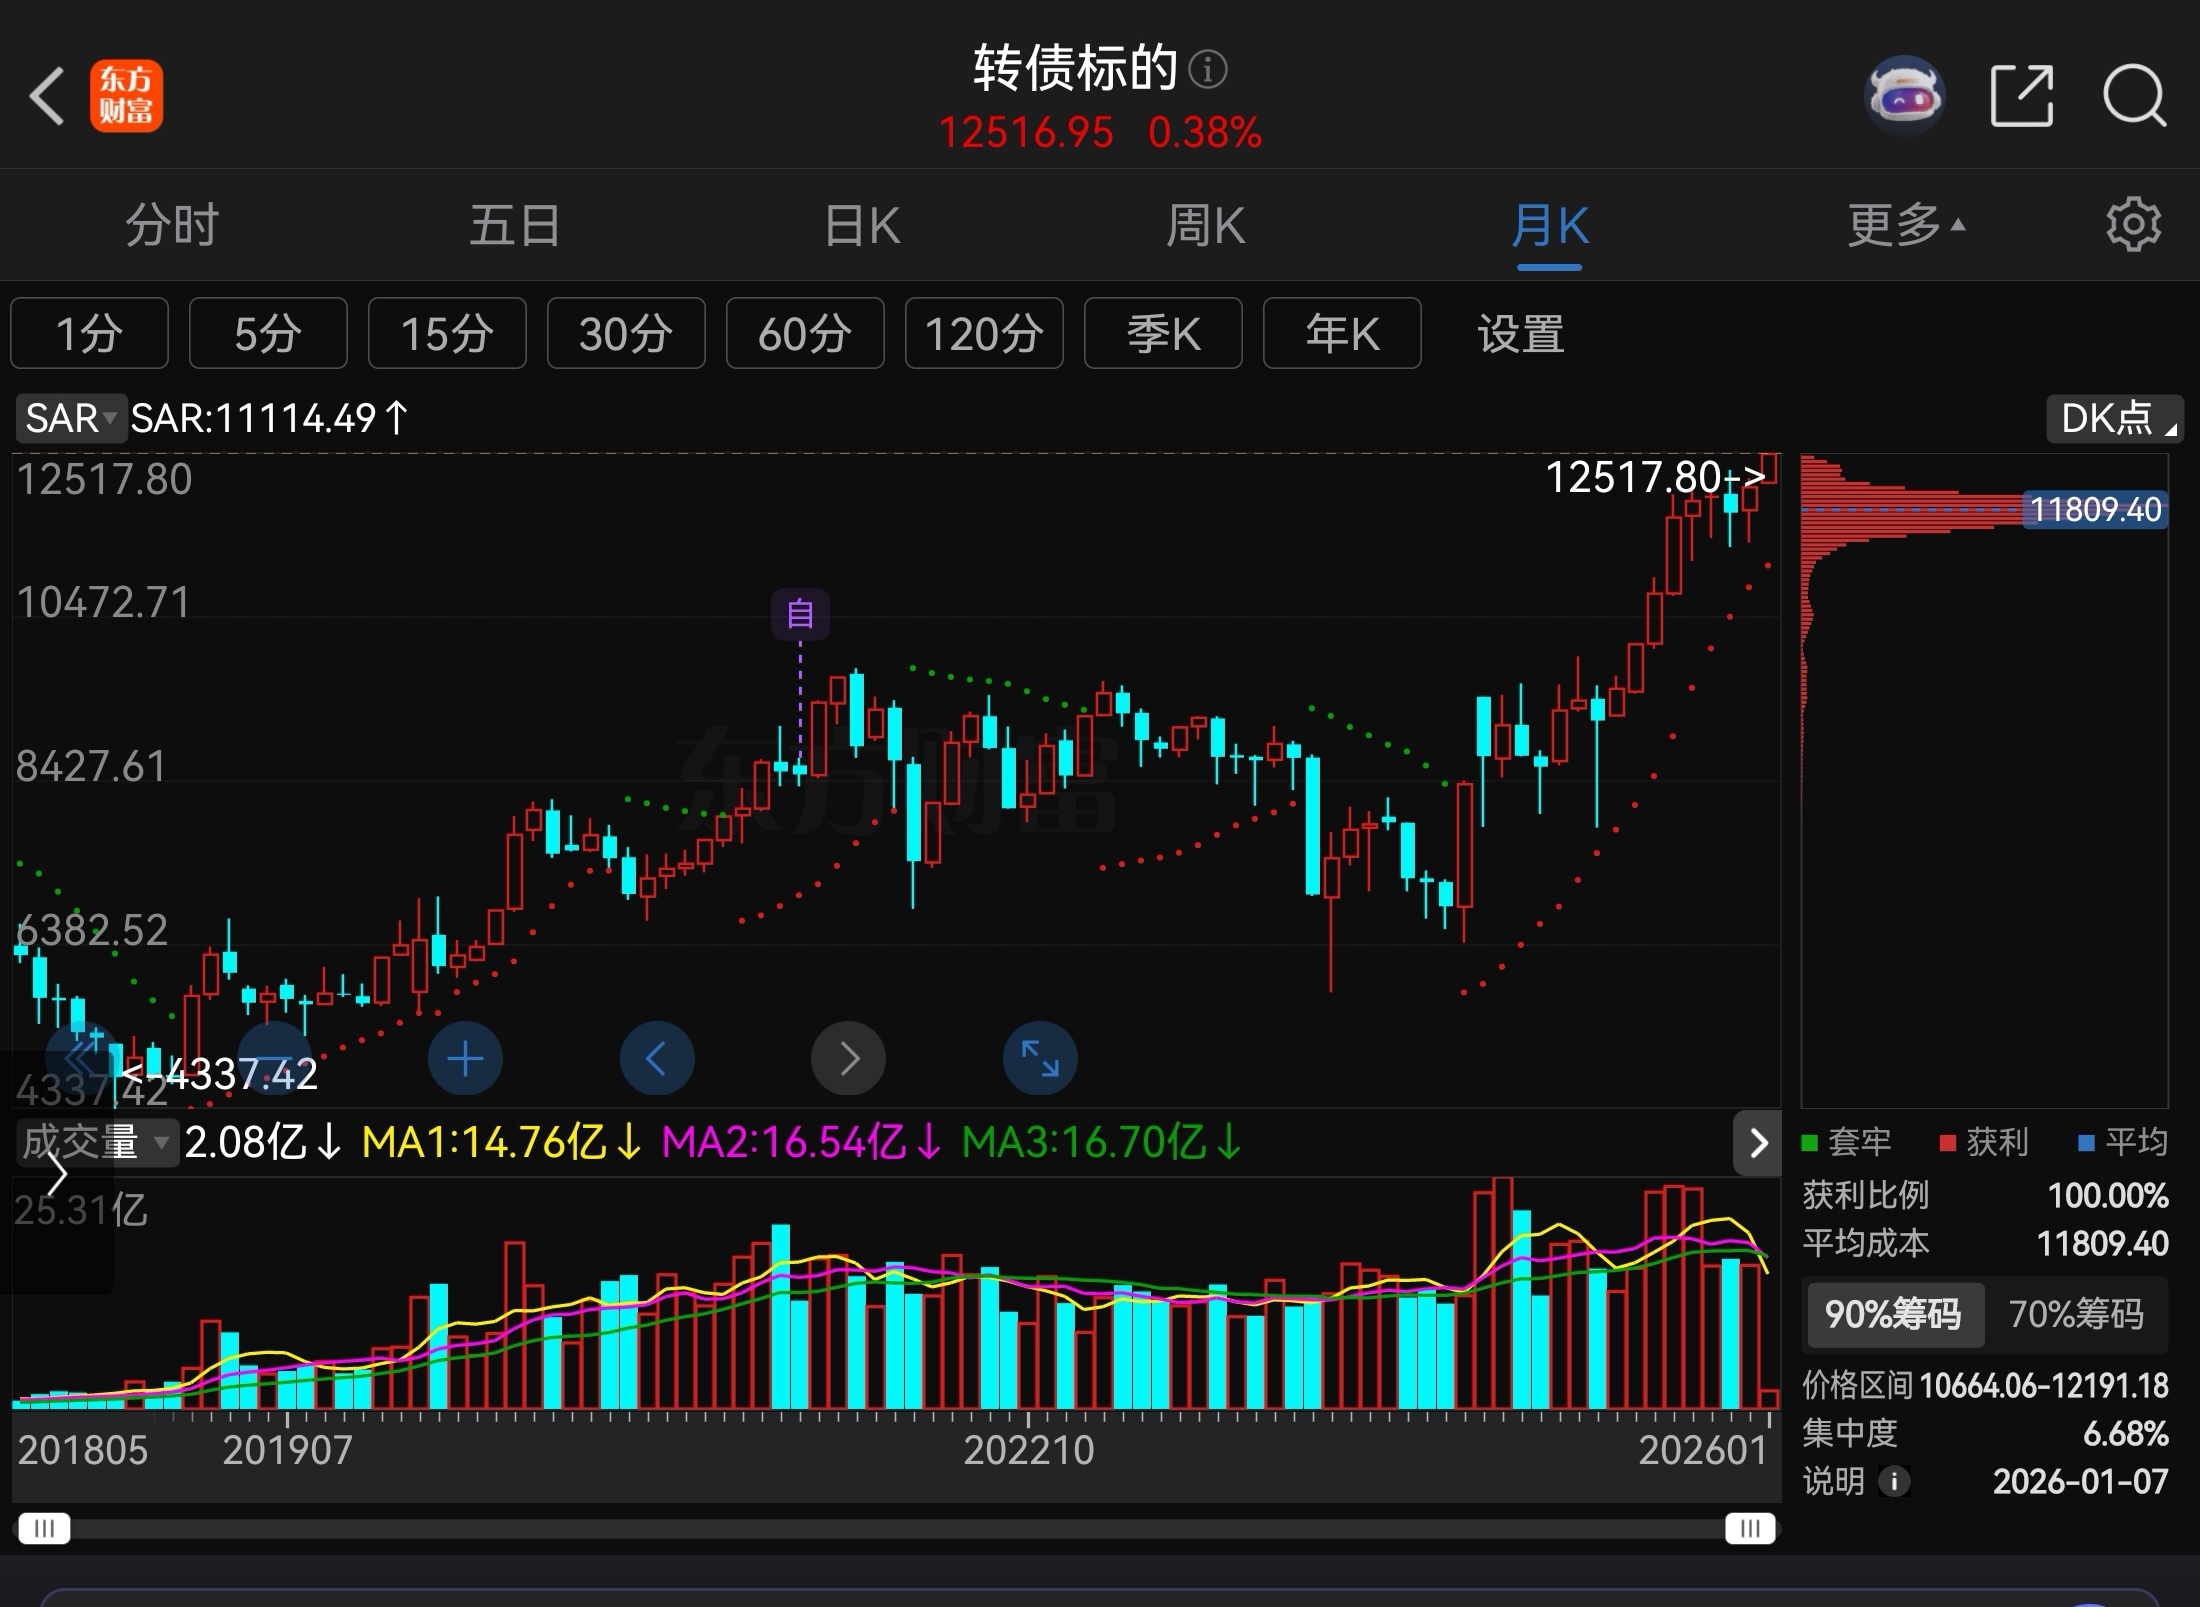The height and width of the screenshot is (1607, 2200).
Task: Click the right handle of range slider
Action: (x=1749, y=1528)
